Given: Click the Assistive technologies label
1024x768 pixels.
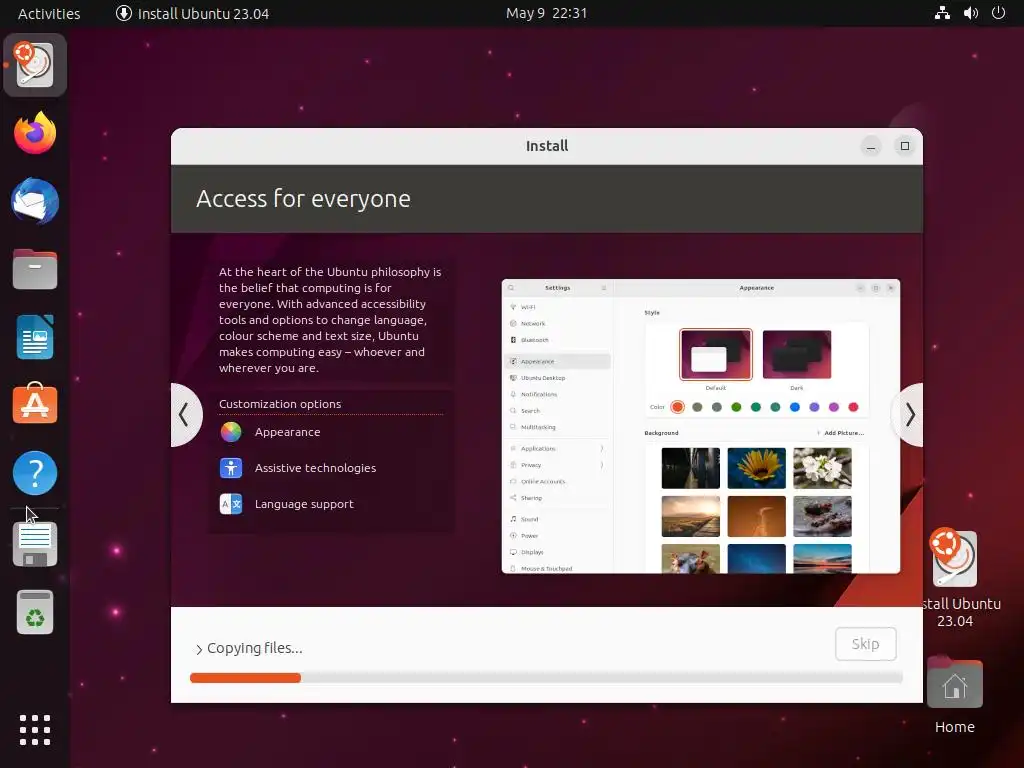Looking at the screenshot, I should [315, 468].
